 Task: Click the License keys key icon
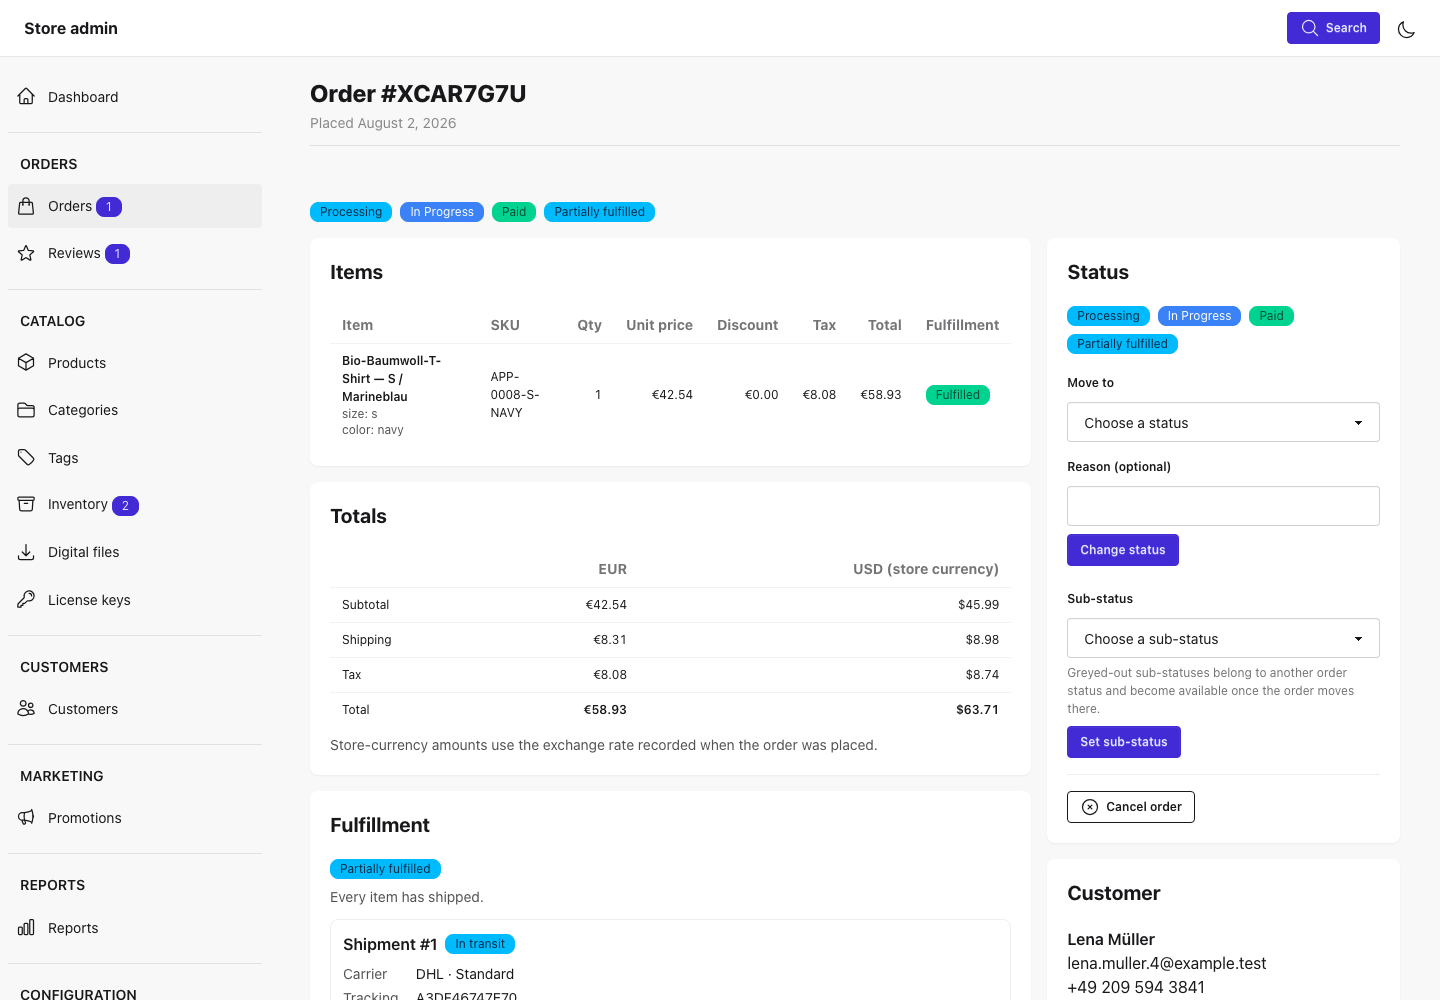coord(27,600)
